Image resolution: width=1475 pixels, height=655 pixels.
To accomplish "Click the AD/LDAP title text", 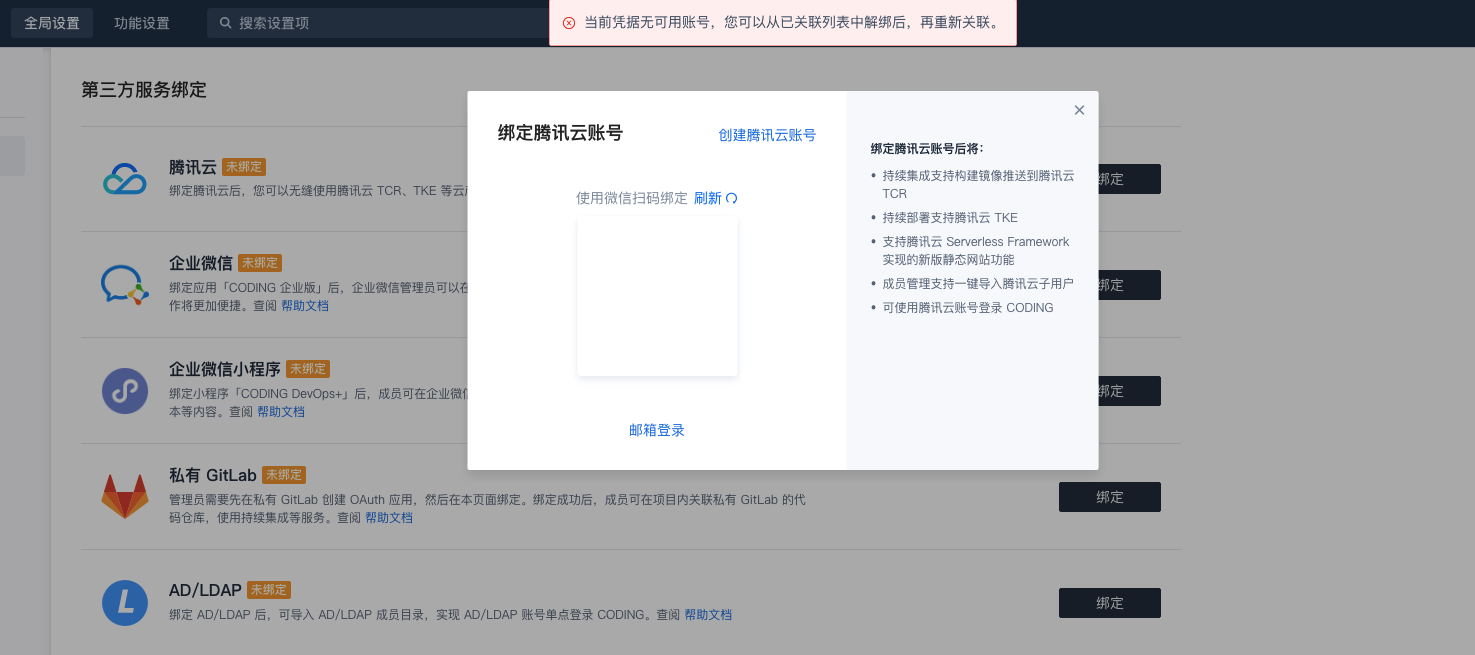I will [205, 591].
